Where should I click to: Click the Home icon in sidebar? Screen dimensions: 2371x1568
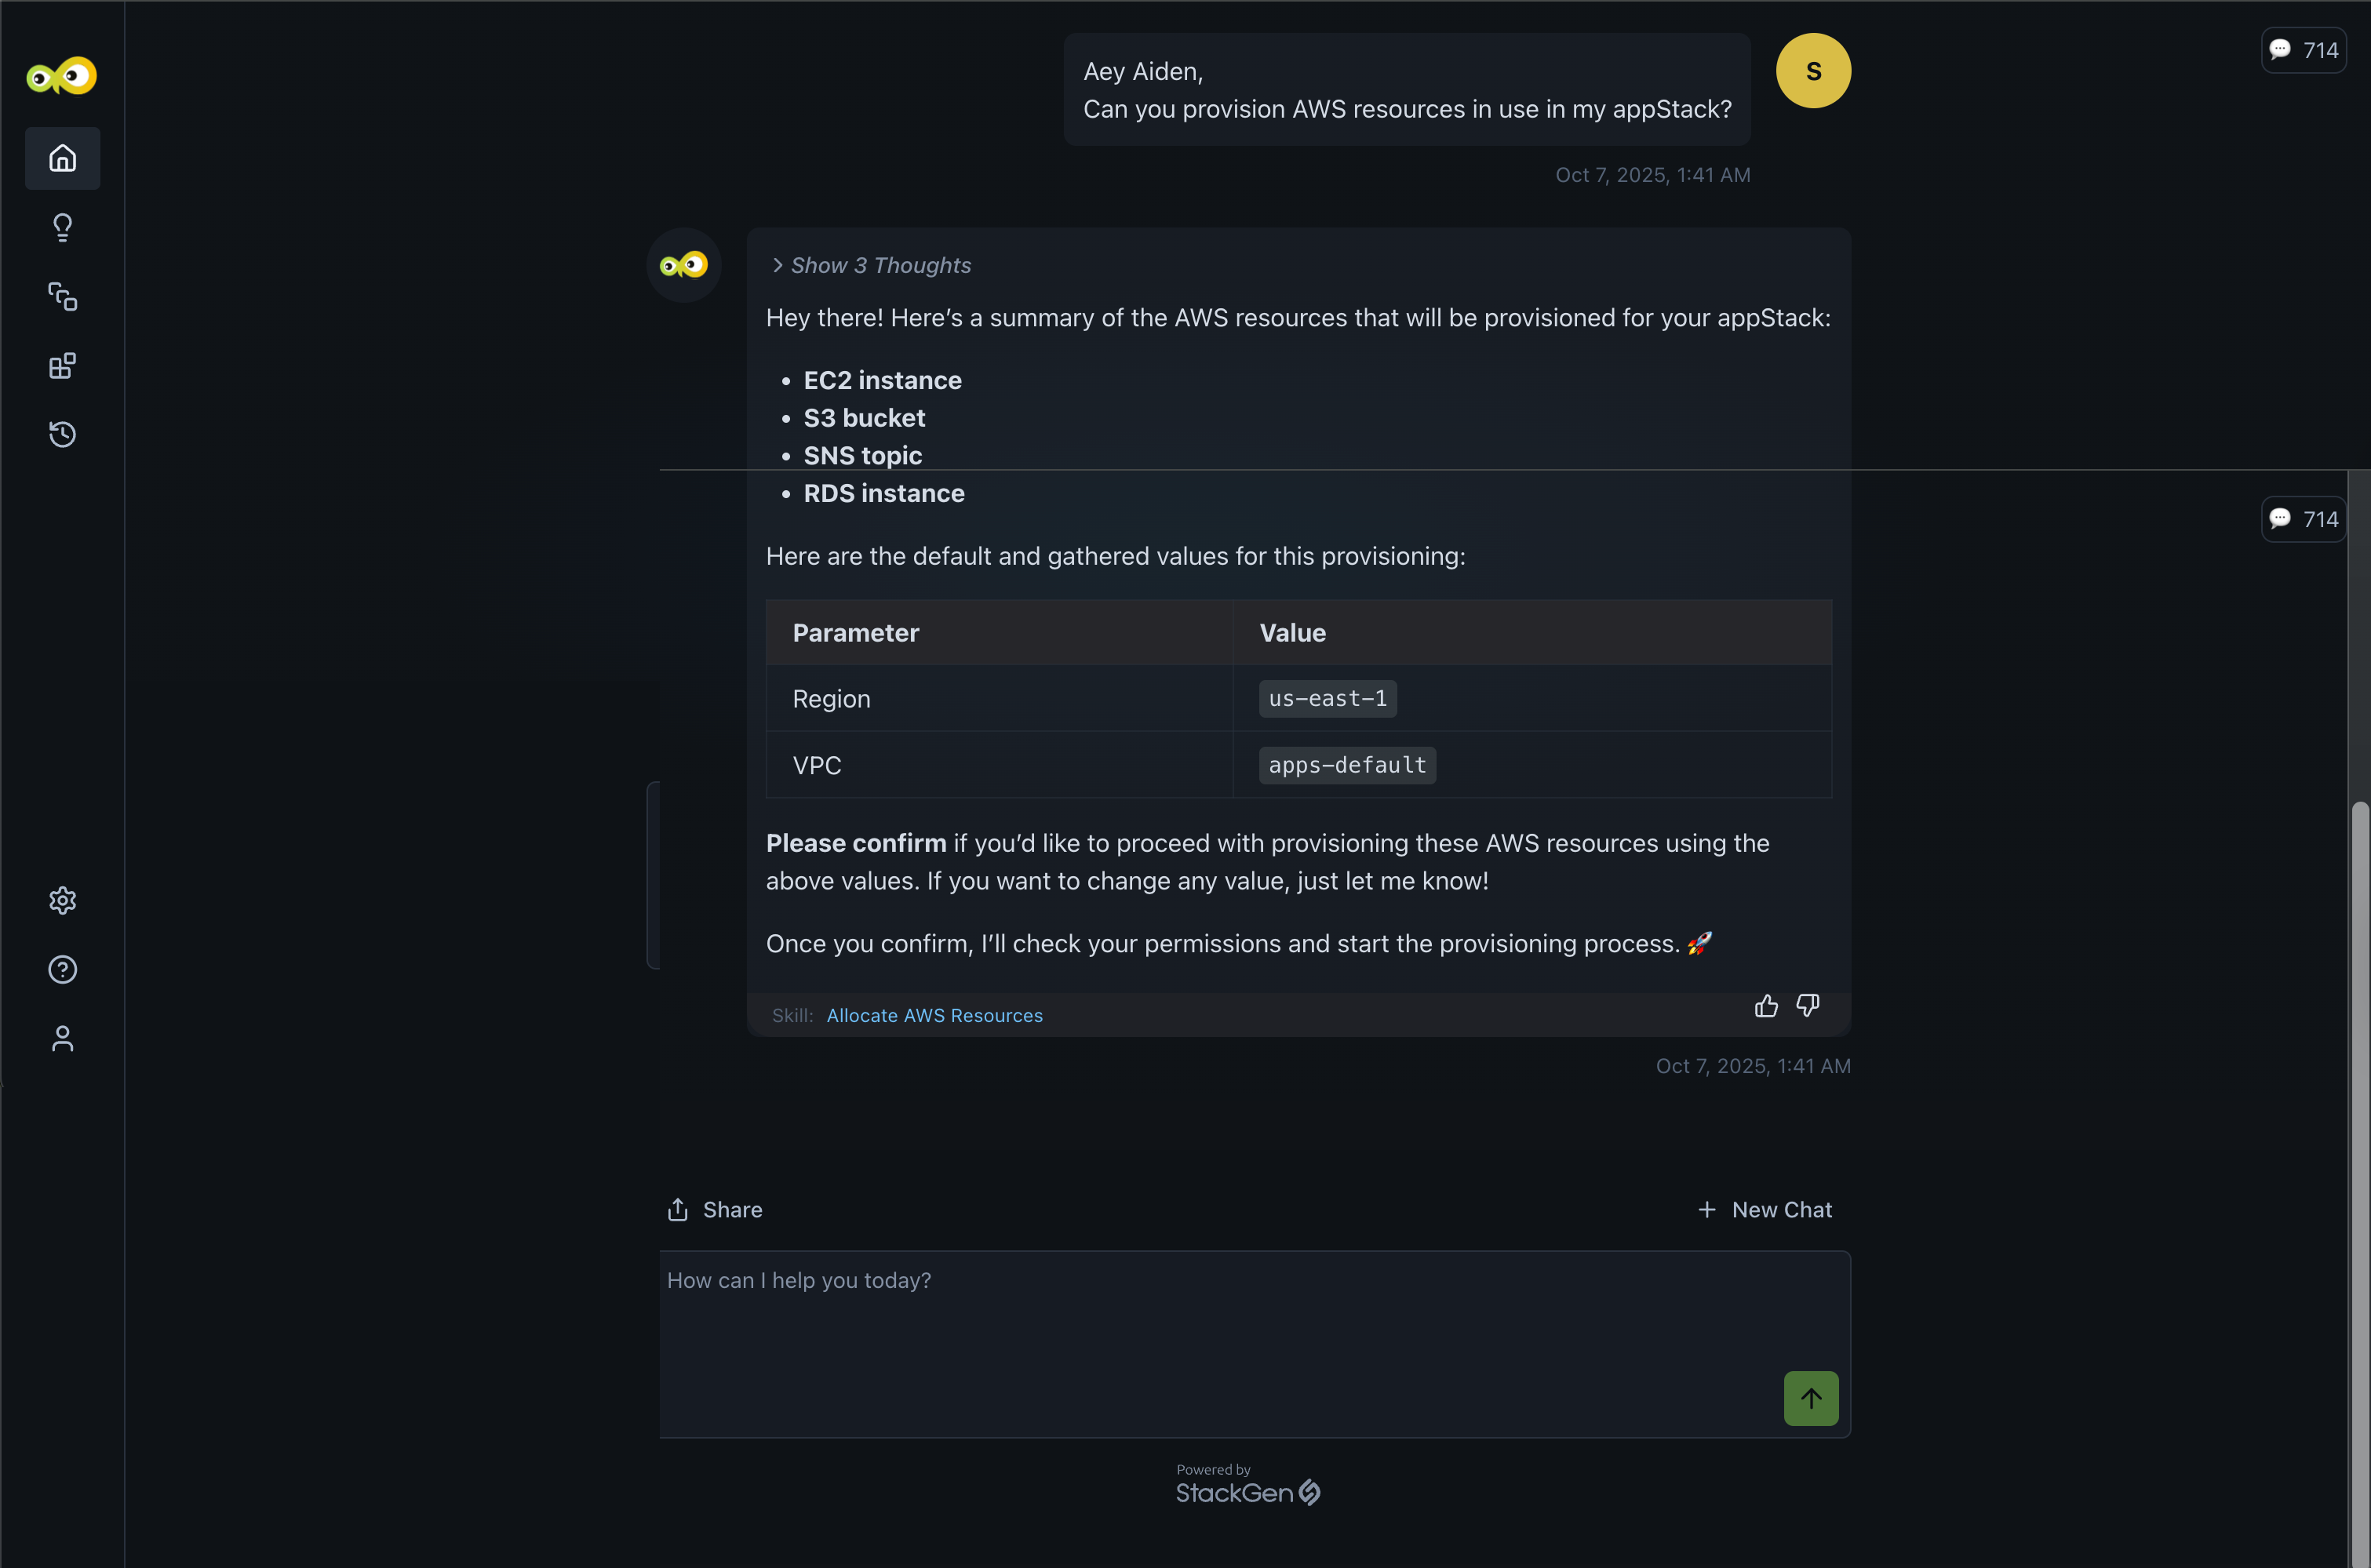(62, 158)
